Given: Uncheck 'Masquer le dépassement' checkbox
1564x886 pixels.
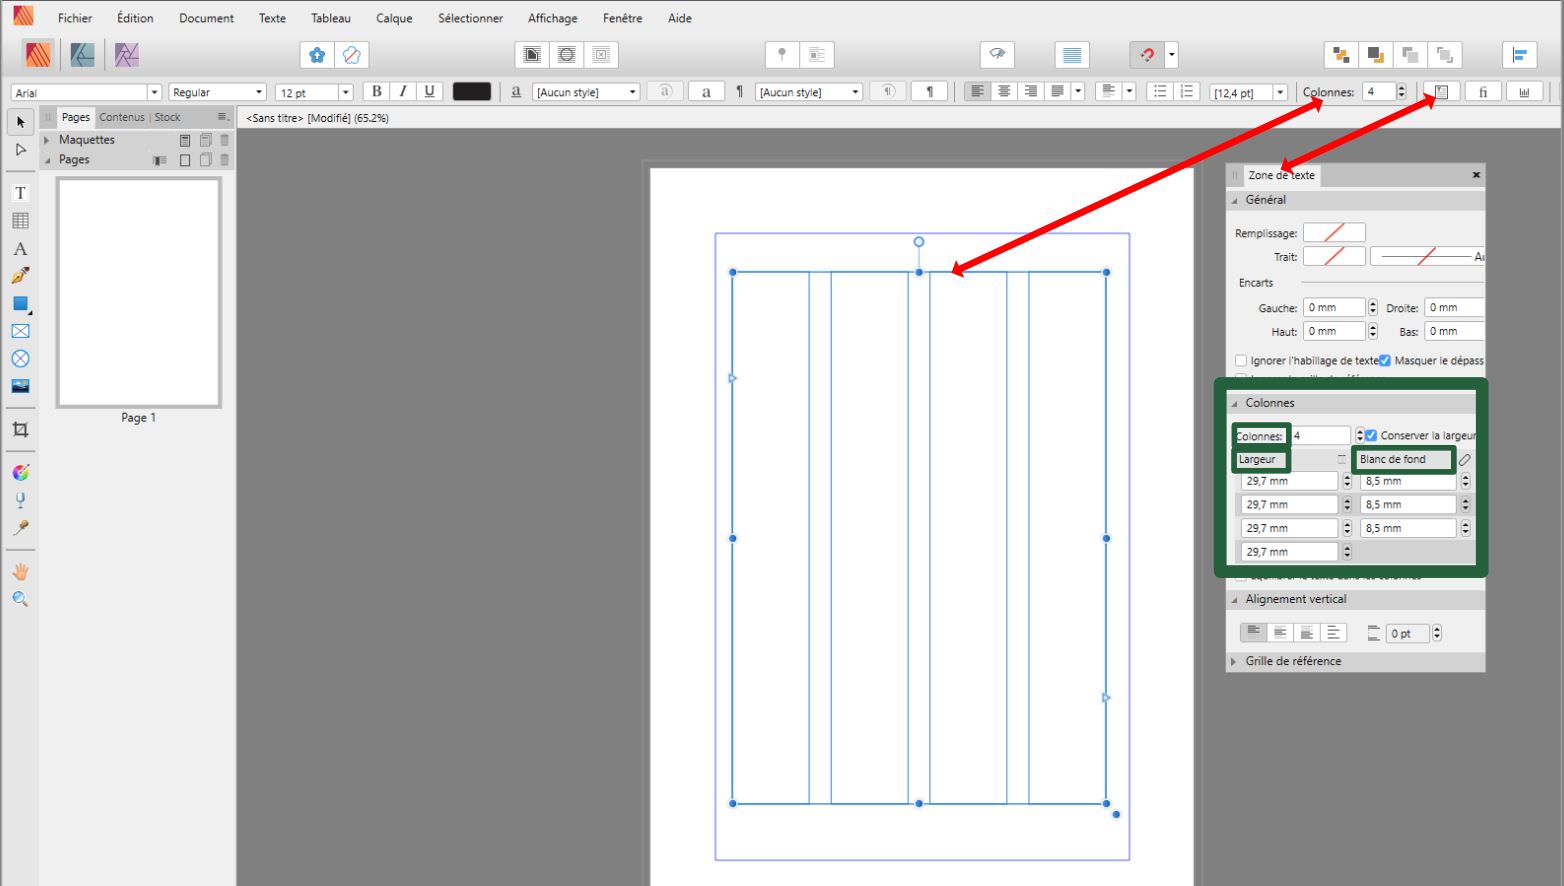Looking at the screenshot, I should 1385,361.
